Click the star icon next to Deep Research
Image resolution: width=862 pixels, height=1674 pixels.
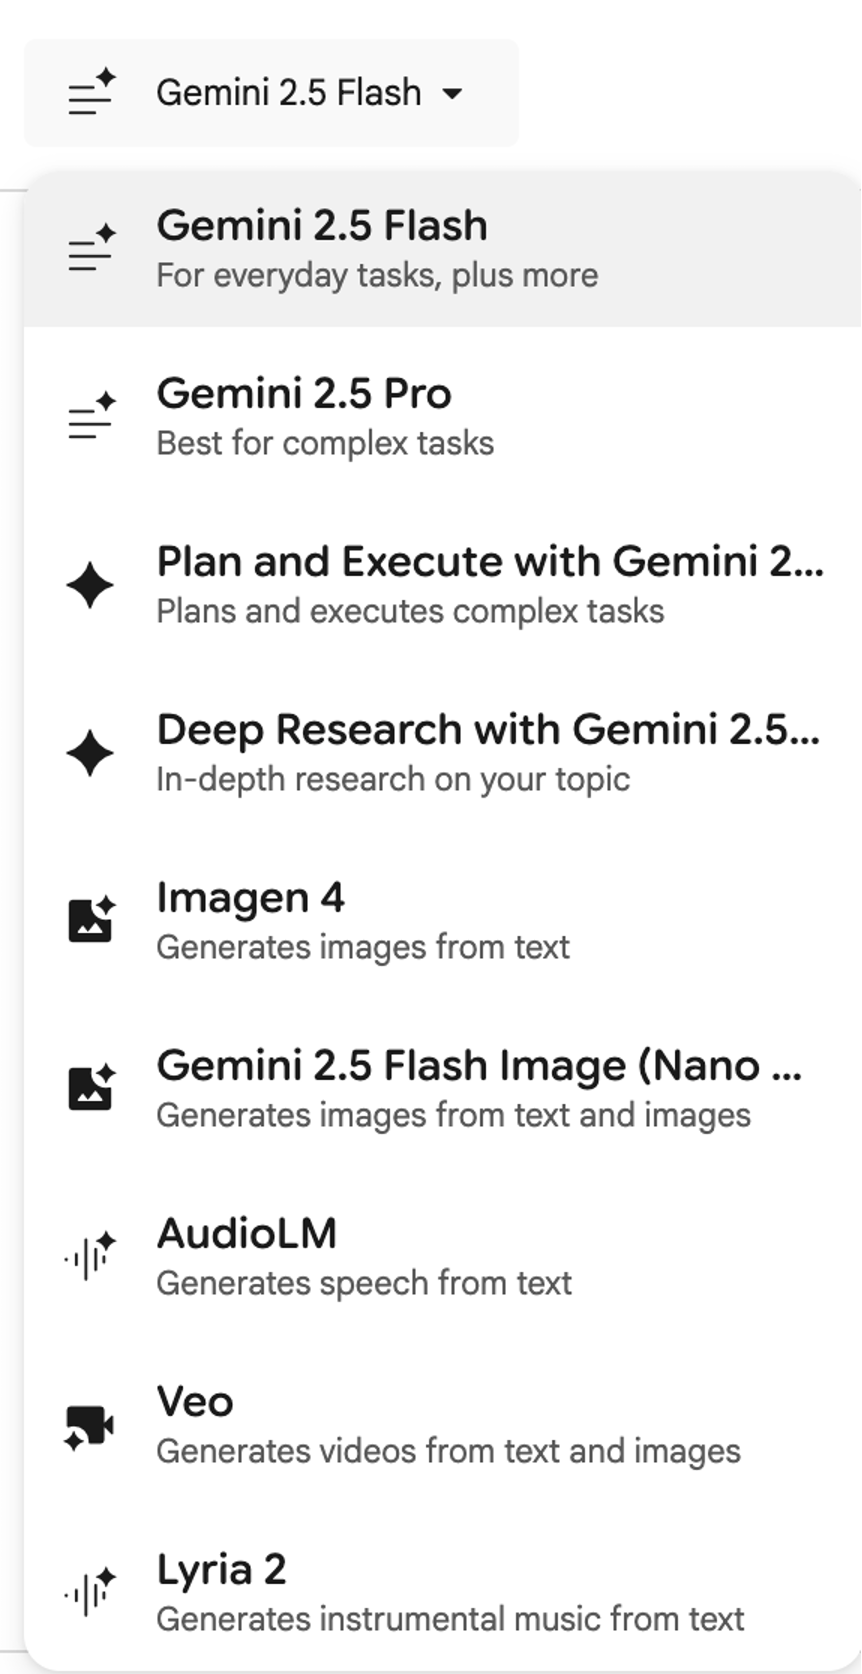point(90,752)
